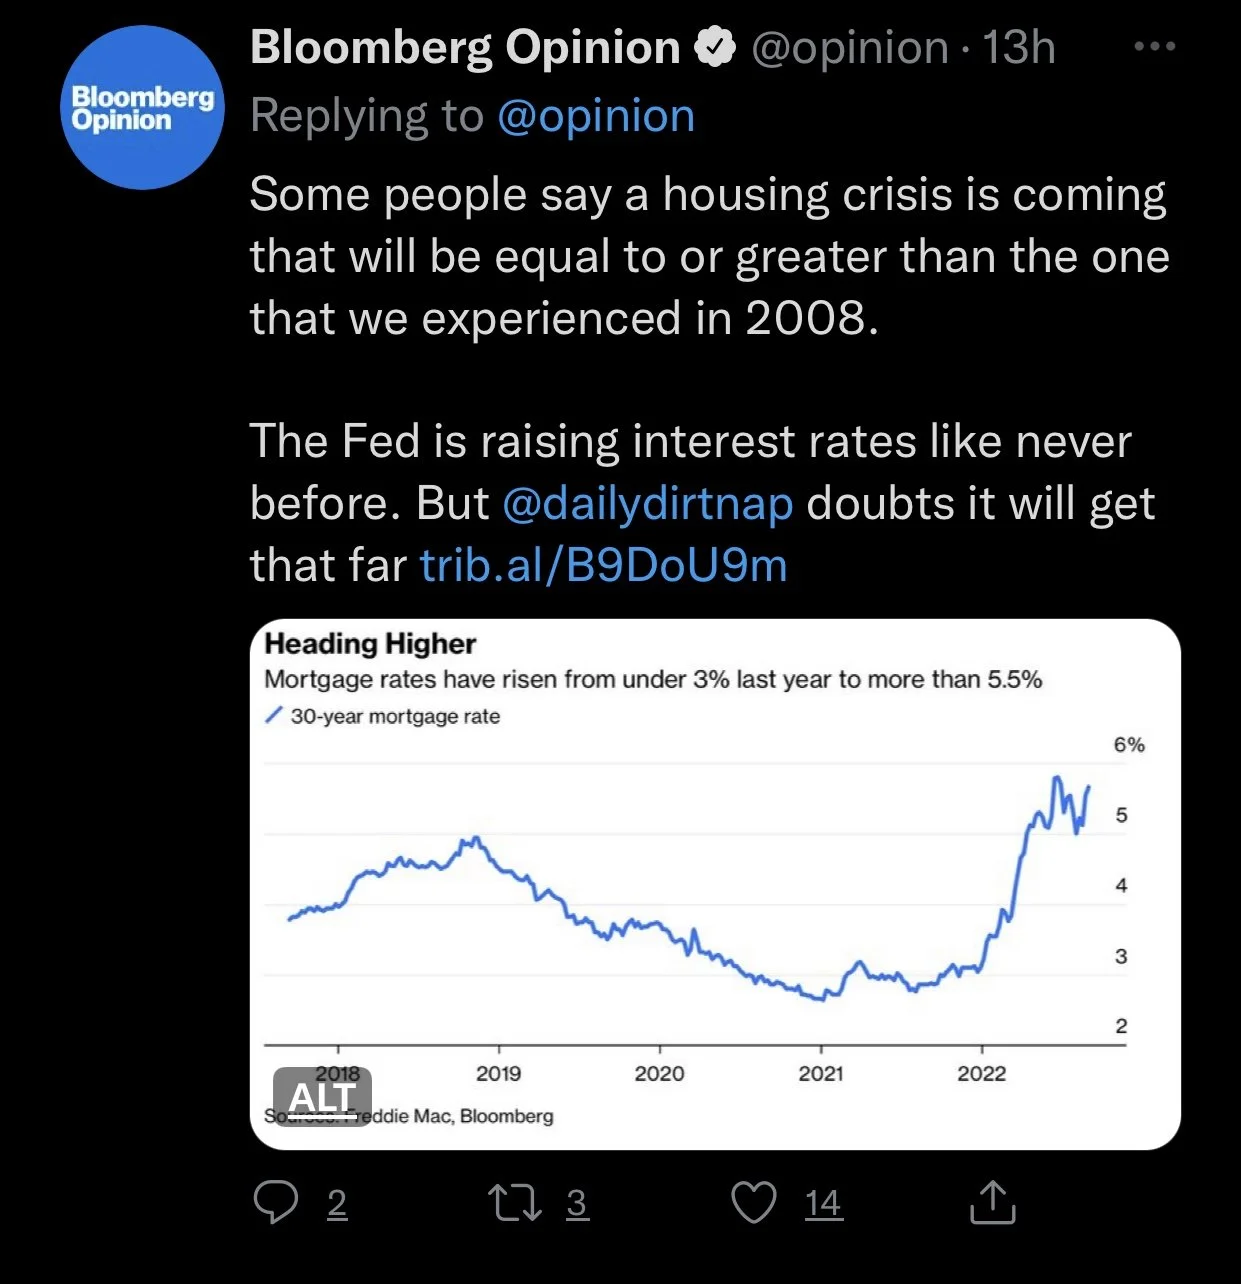Open the Bloomberg Opinion profile avatar
1241x1284 pixels.
pos(142,108)
